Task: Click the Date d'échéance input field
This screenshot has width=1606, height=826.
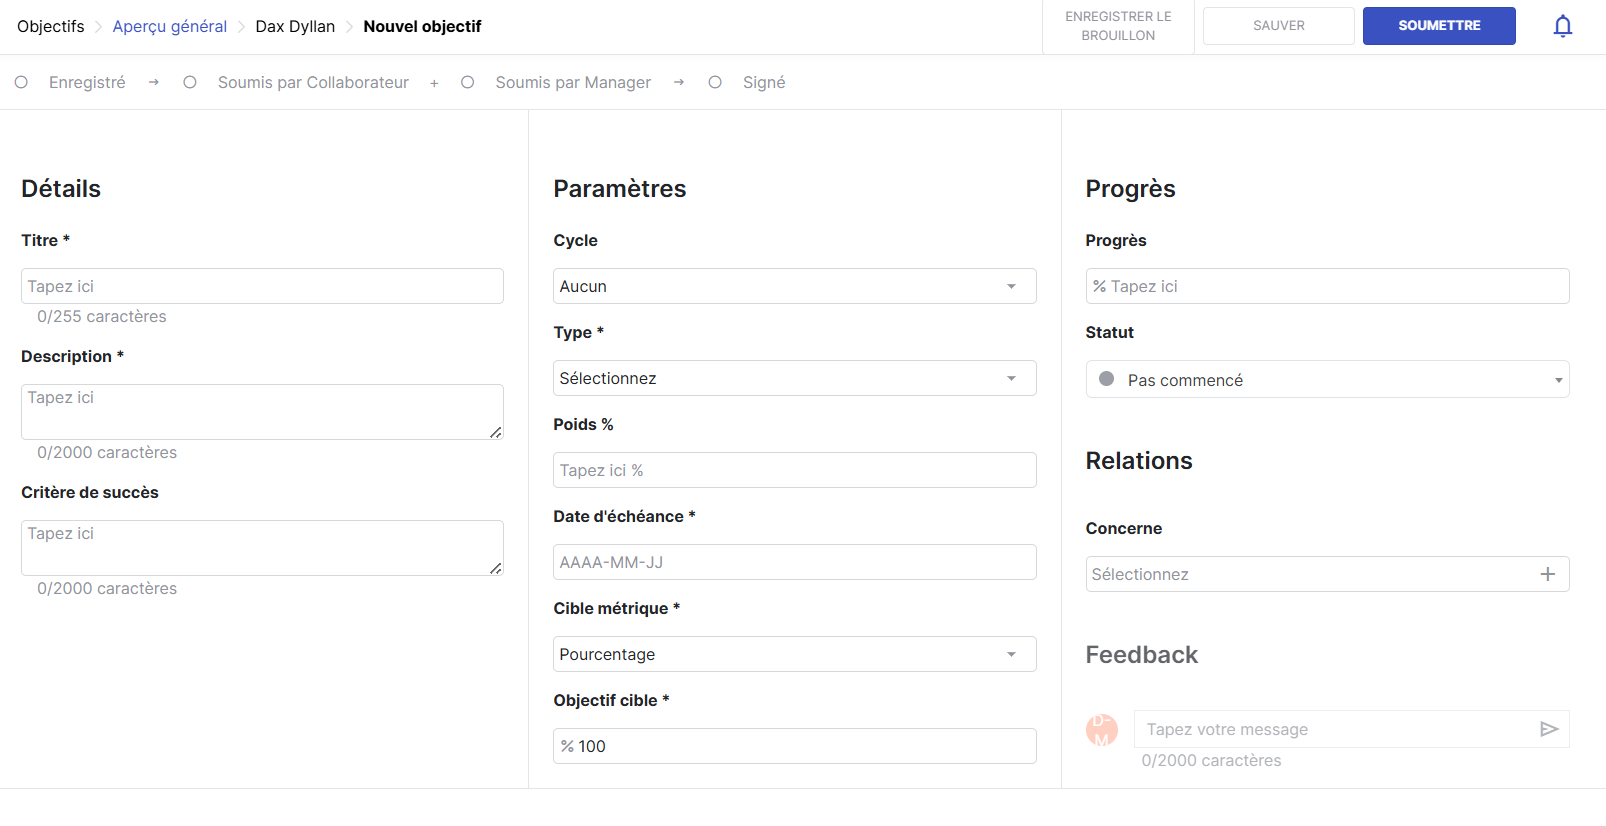Action: click(794, 562)
